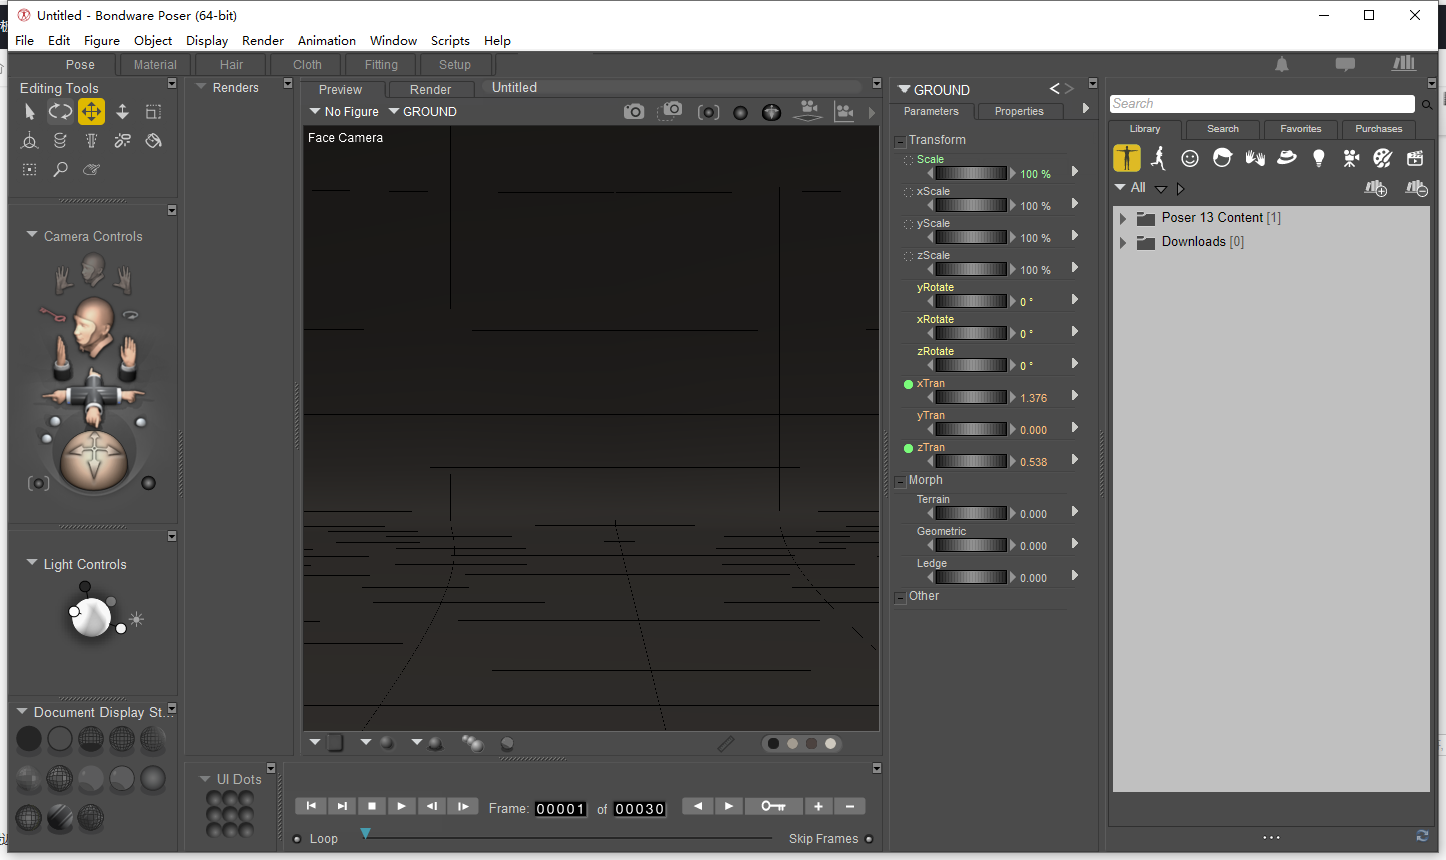Screen dimensions: 1446x860
Task: Open the Animation menu
Action: pyautogui.click(x=326, y=41)
